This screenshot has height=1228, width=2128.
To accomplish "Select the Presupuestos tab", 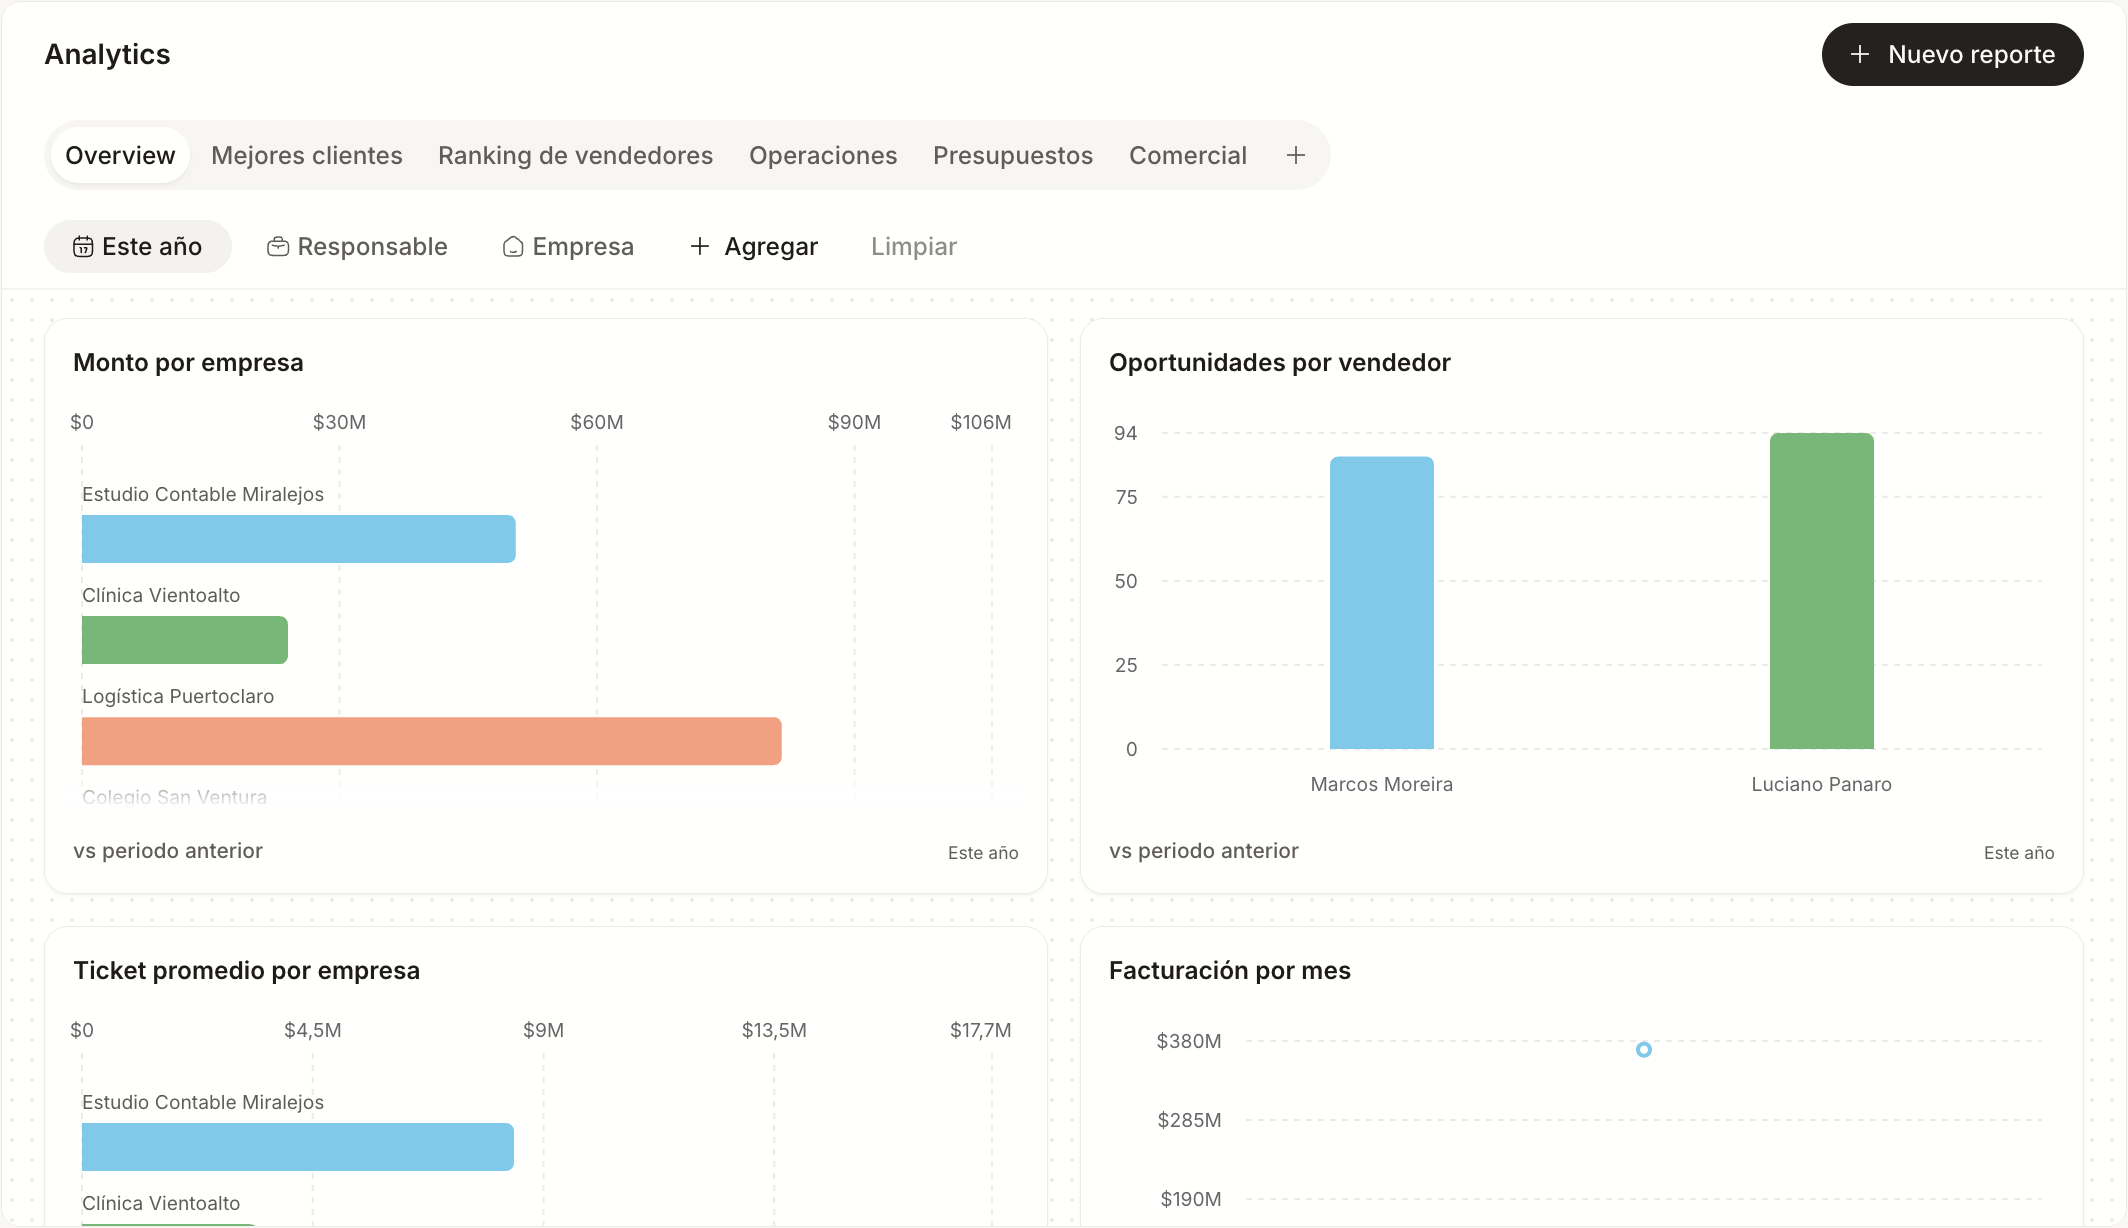I will click(1013, 155).
